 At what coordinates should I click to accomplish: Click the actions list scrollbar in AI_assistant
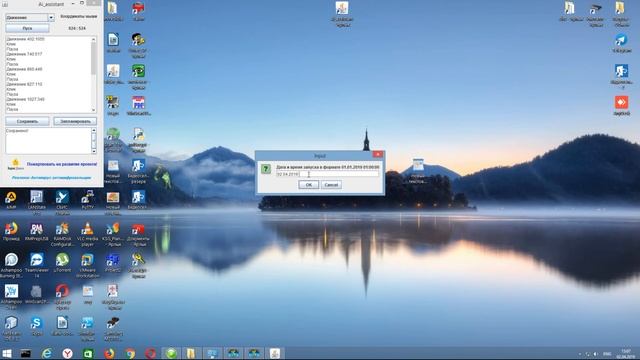pyautogui.click(x=94, y=74)
